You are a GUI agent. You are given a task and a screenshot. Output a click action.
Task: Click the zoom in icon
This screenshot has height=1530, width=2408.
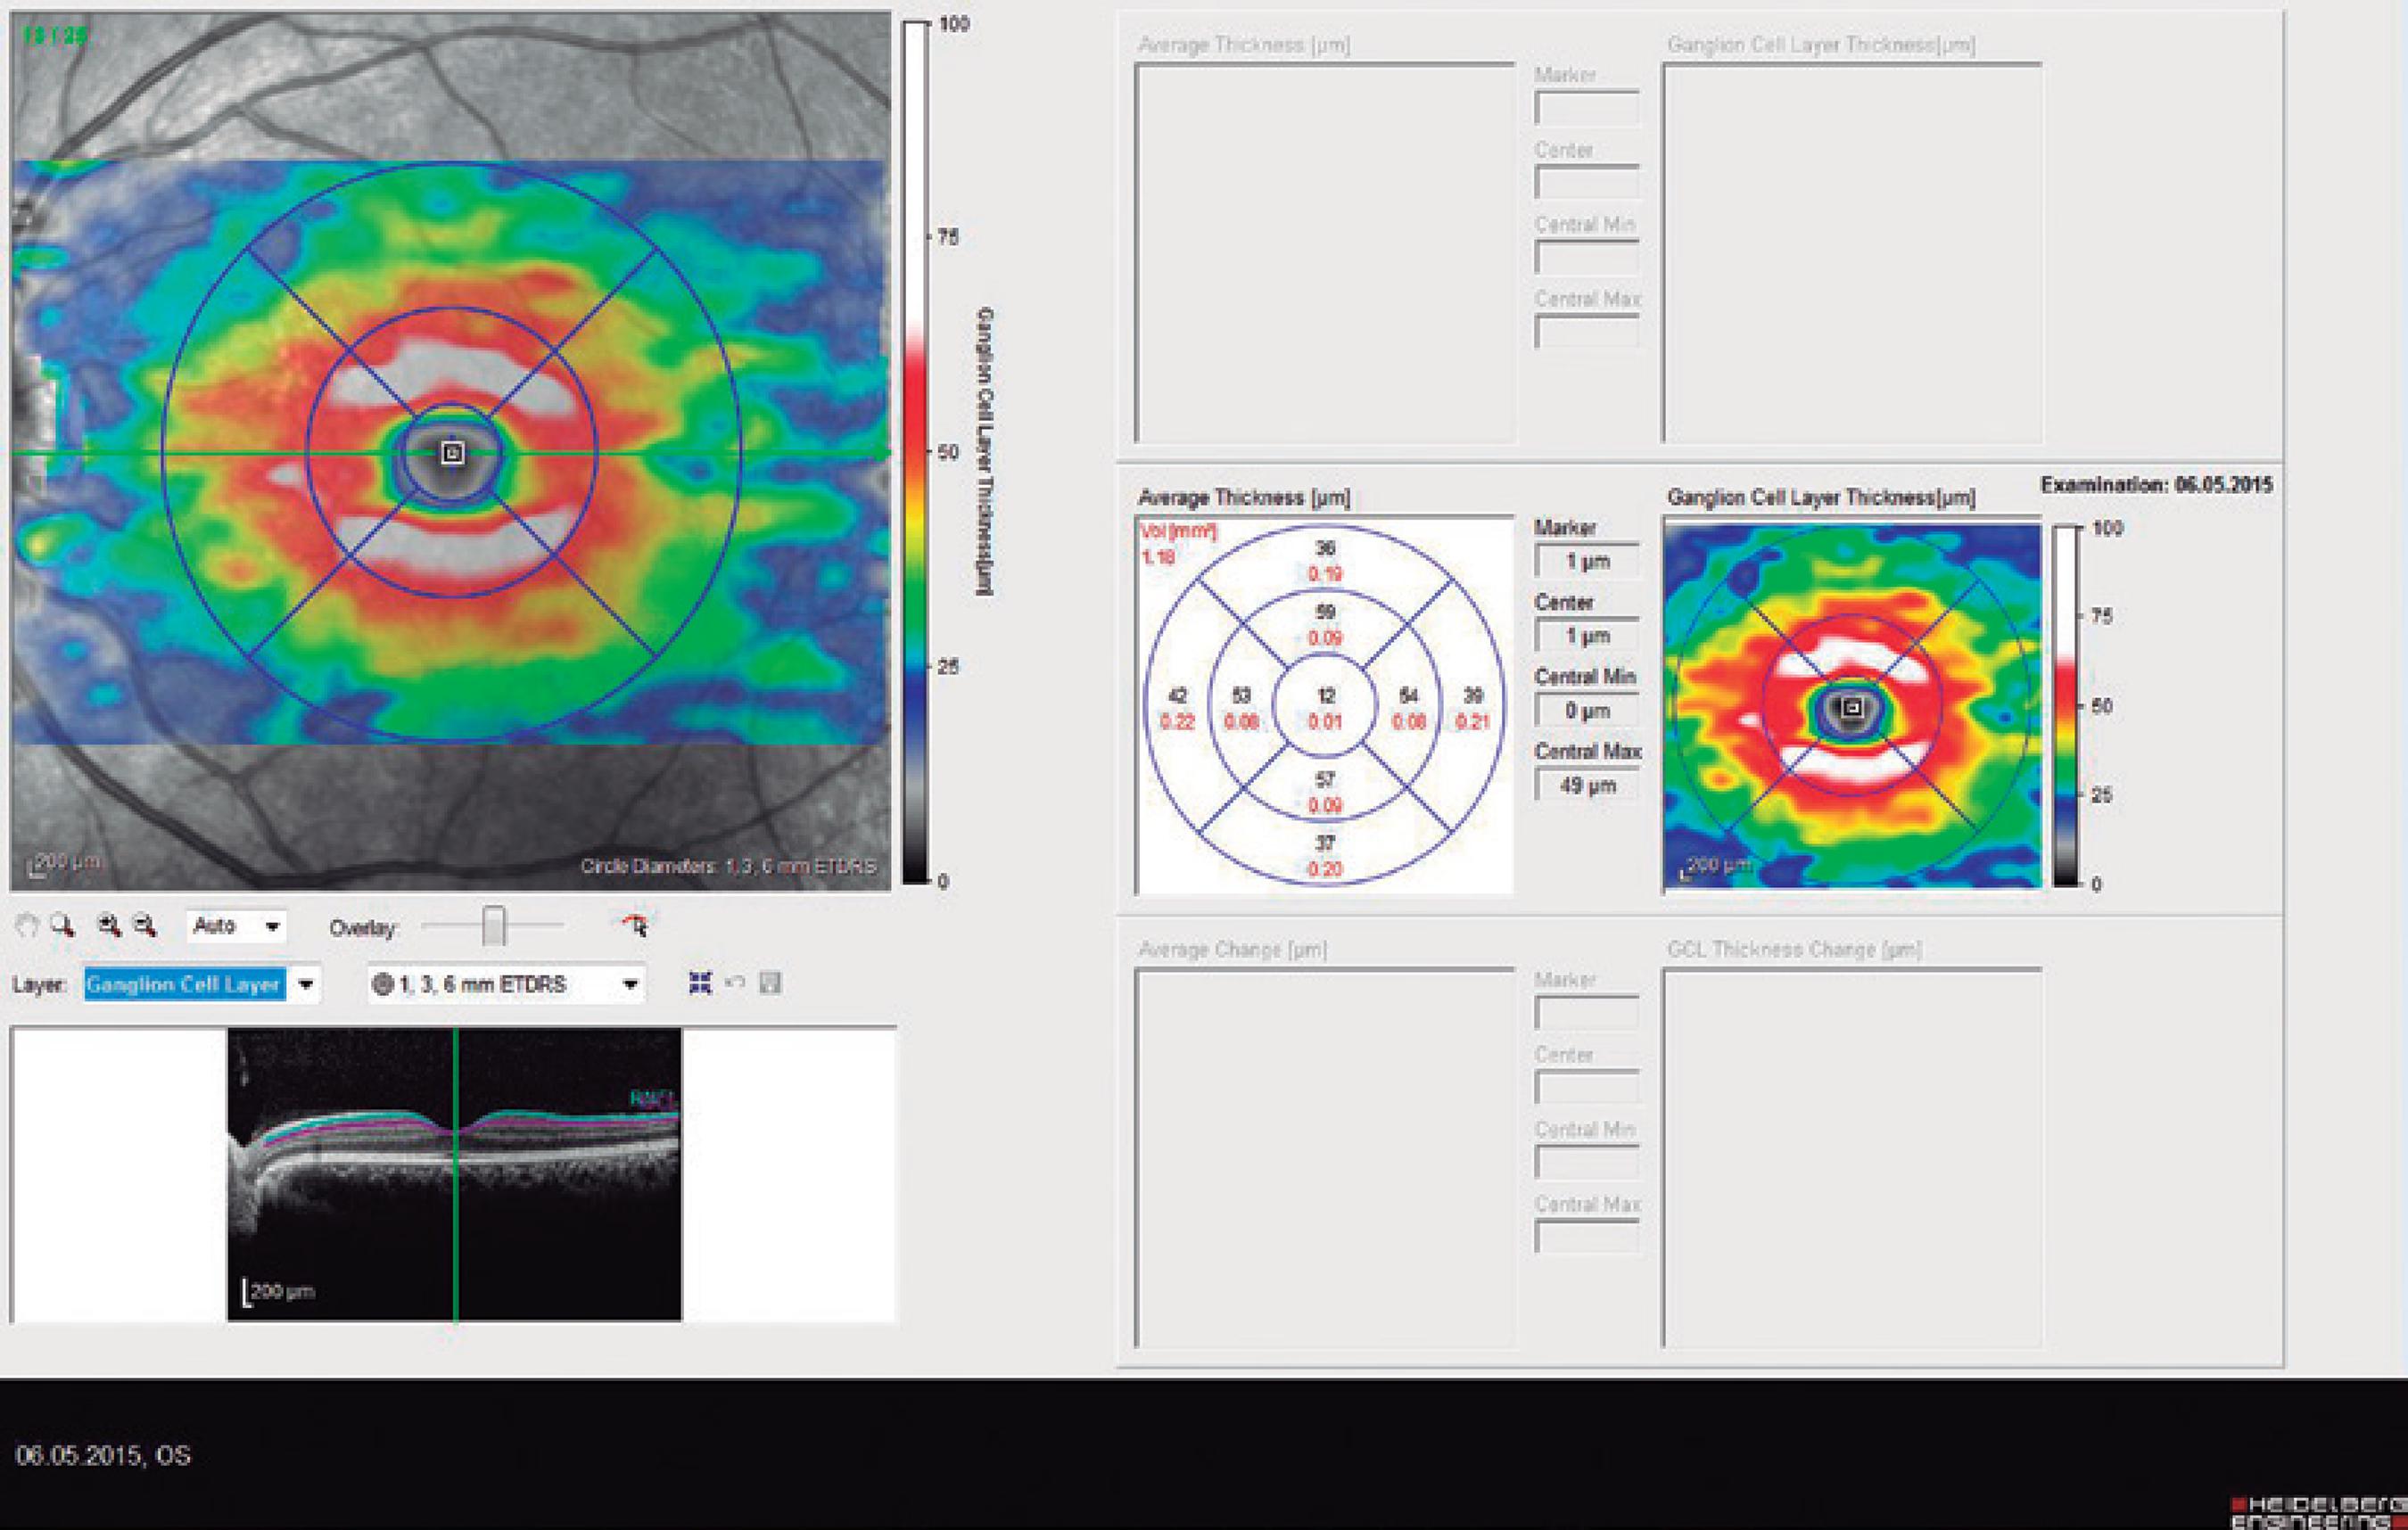click(x=110, y=926)
